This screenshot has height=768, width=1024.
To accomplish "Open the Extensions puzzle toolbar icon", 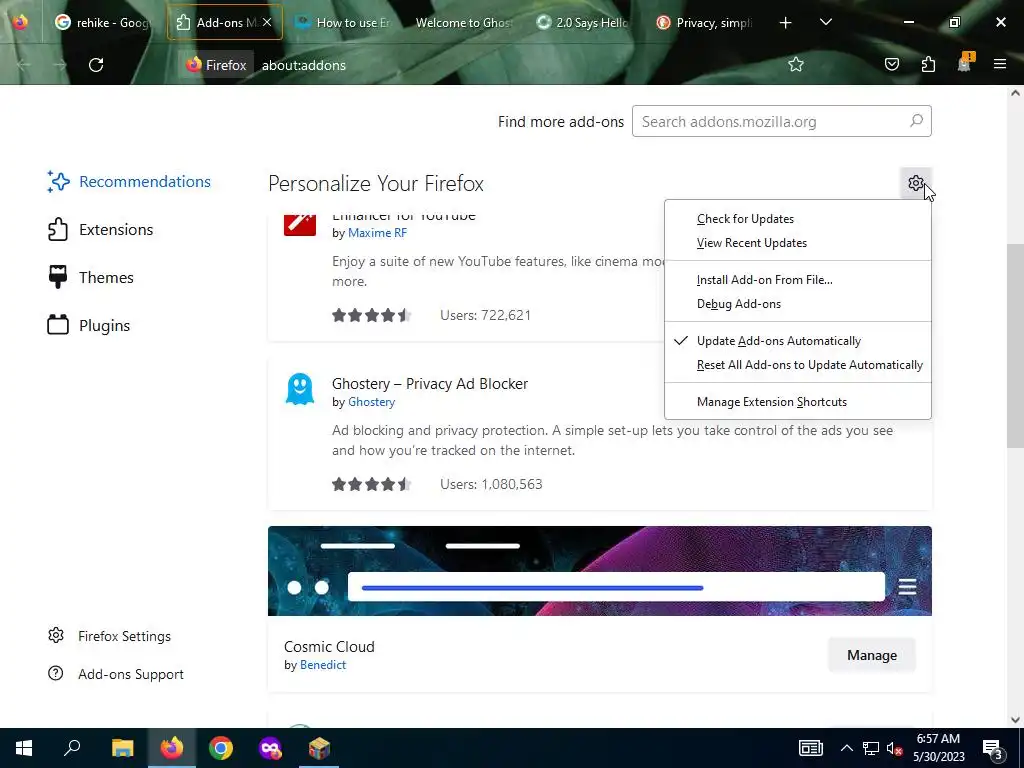I will (x=928, y=64).
